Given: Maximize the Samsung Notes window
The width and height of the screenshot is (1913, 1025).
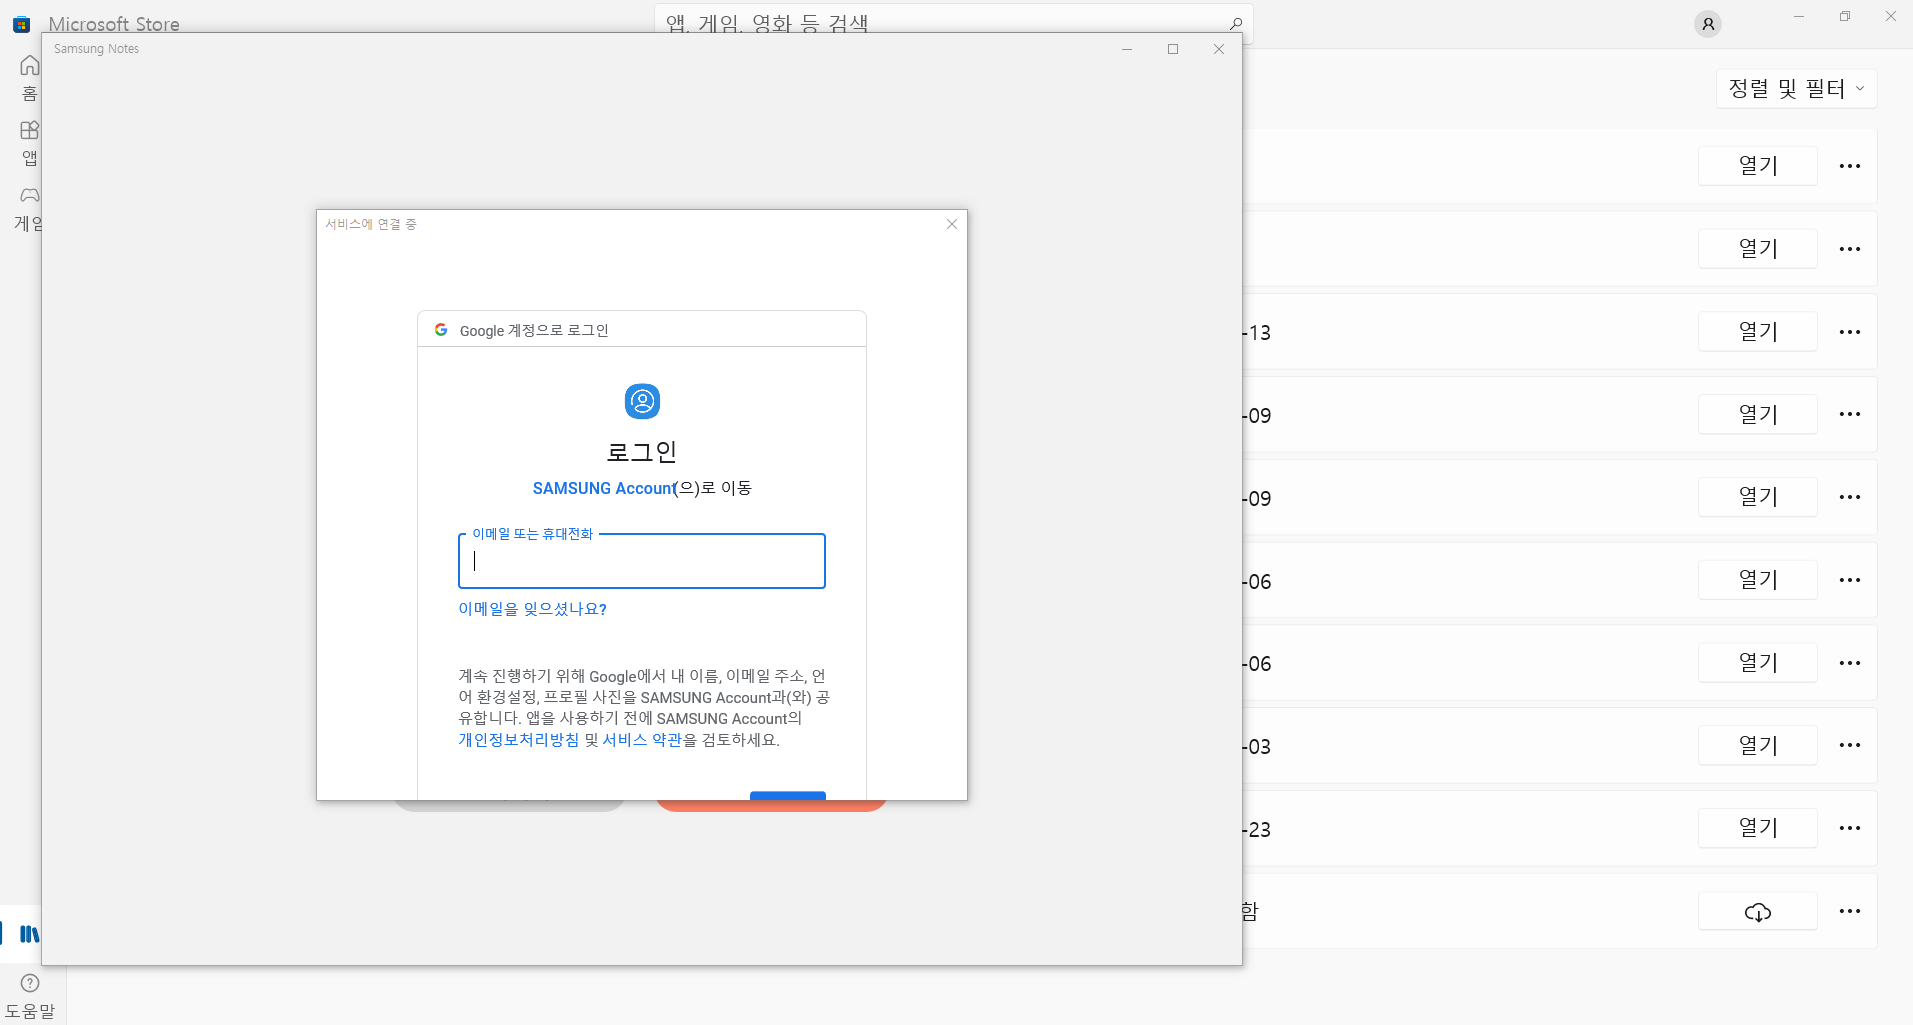Looking at the screenshot, I should pos(1173,49).
